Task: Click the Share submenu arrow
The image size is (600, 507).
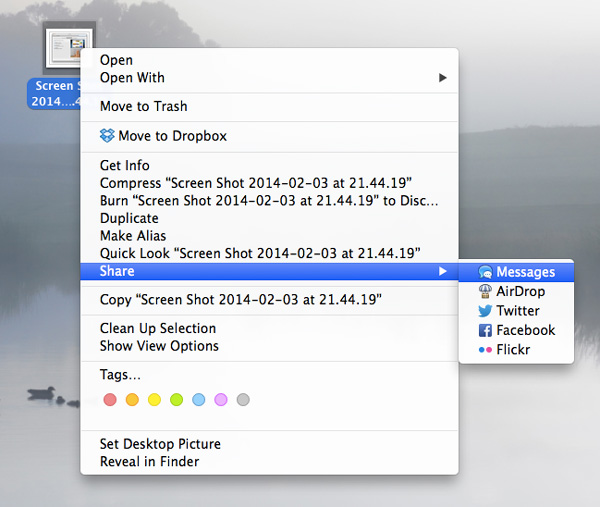Action: [x=443, y=271]
